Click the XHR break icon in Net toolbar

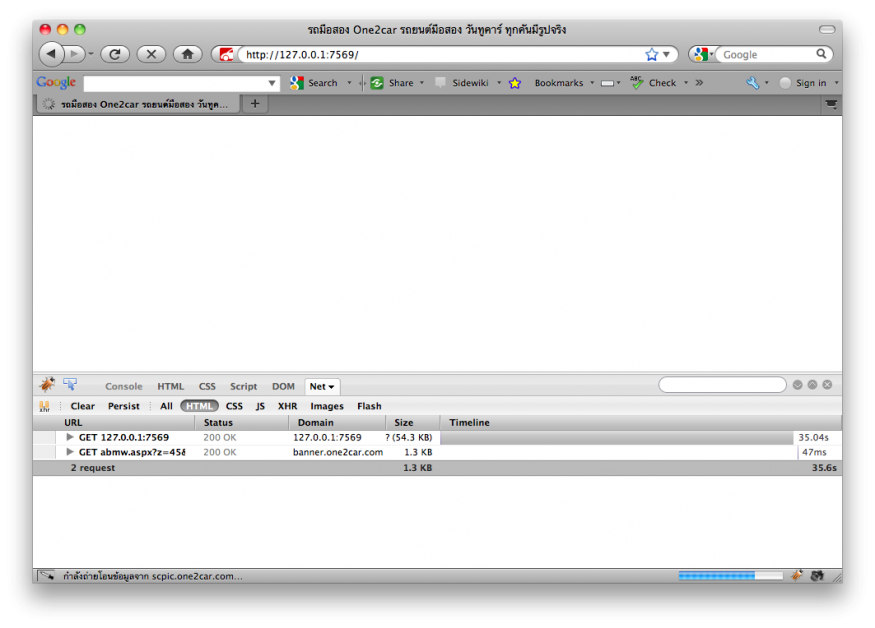(45, 406)
